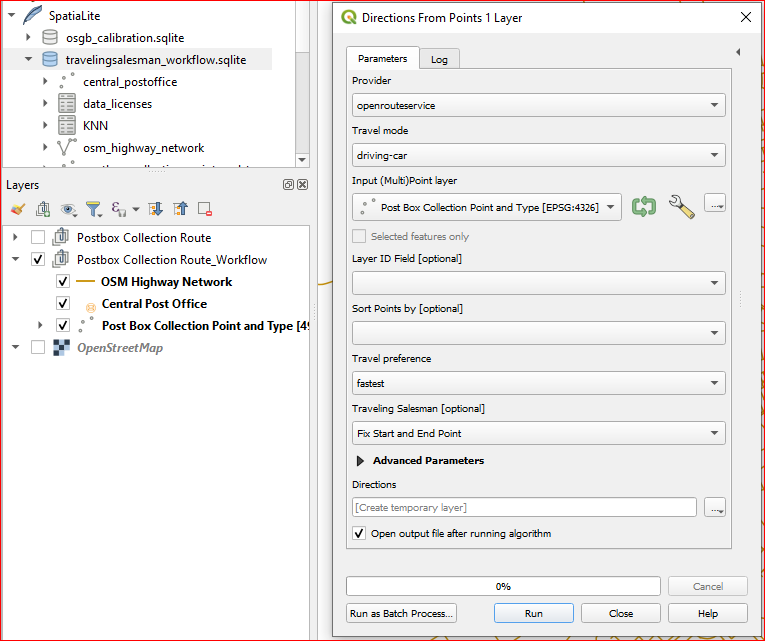Image resolution: width=765 pixels, height=641 pixels.
Task: Toggle Open output file after running algorithm
Action: (359, 533)
